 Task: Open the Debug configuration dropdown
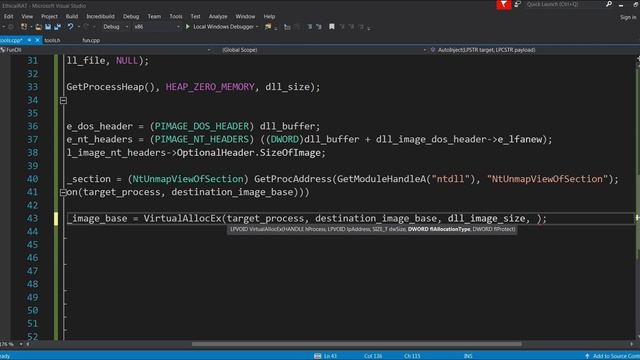116,27
